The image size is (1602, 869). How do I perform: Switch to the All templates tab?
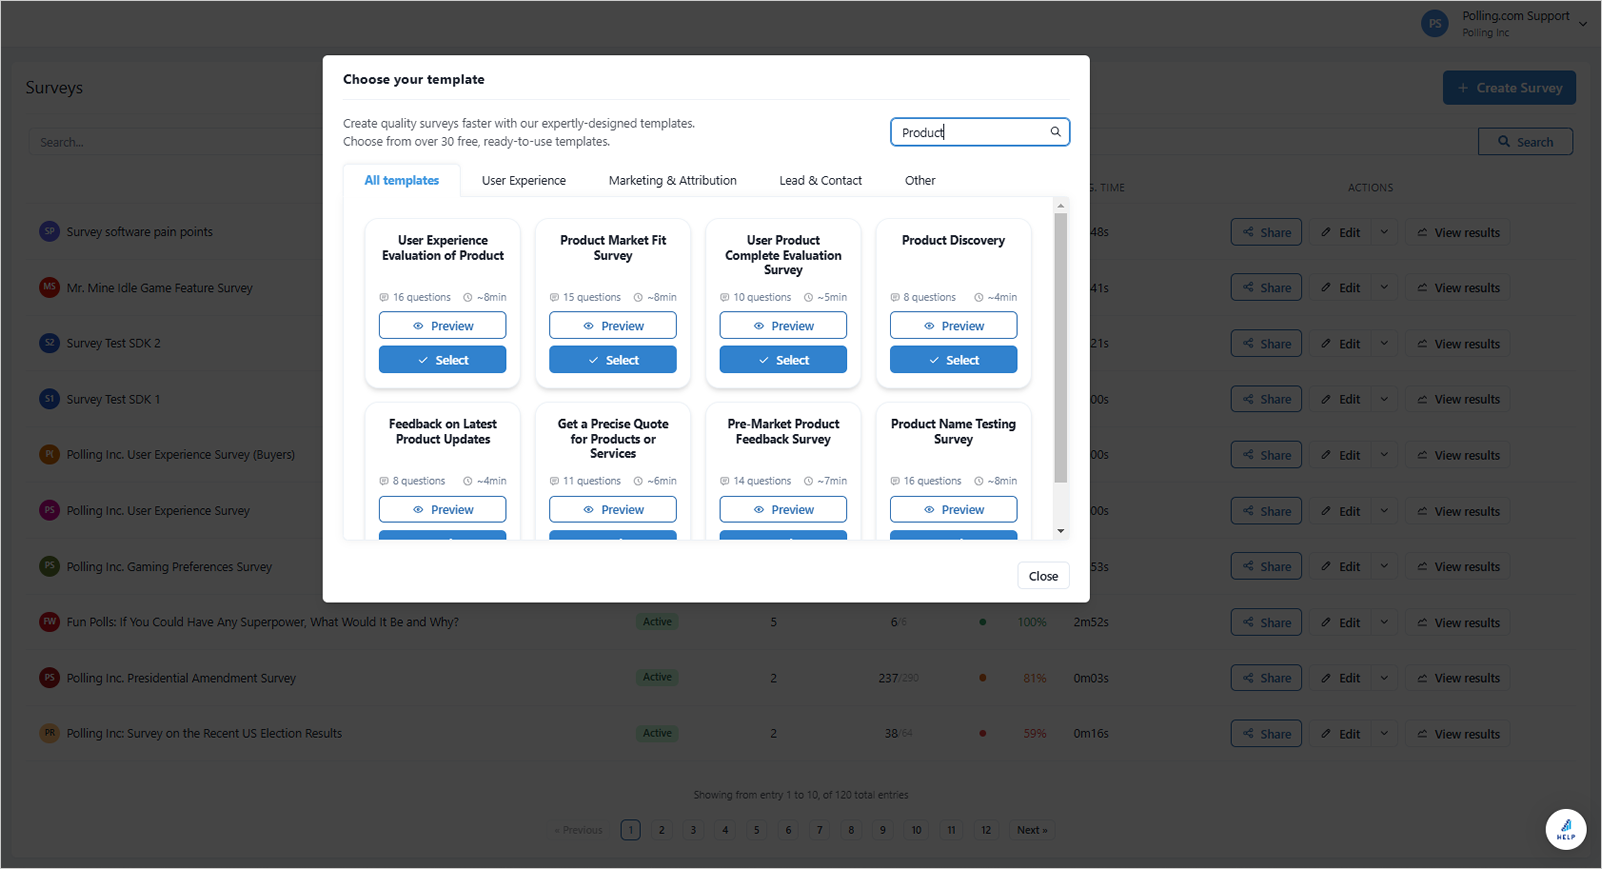(x=402, y=180)
